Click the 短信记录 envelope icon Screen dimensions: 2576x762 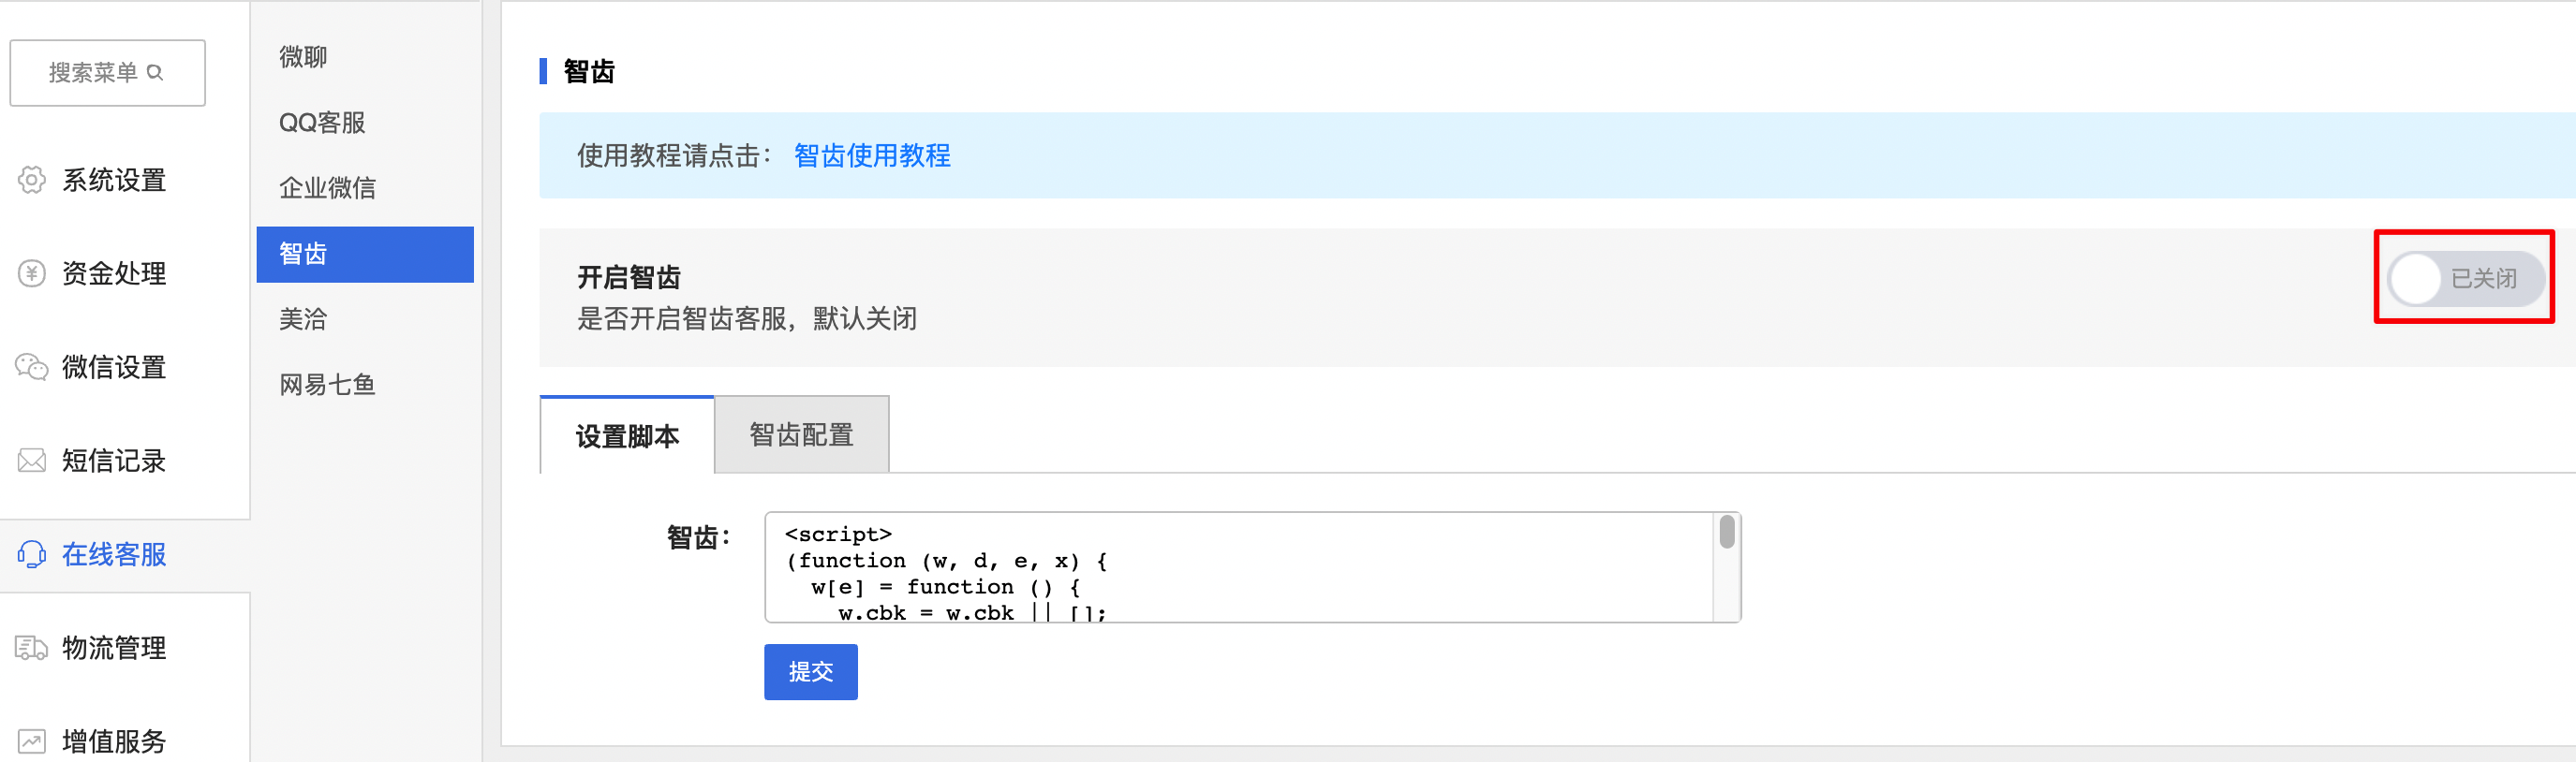pyautogui.click(x=30, y=460)
